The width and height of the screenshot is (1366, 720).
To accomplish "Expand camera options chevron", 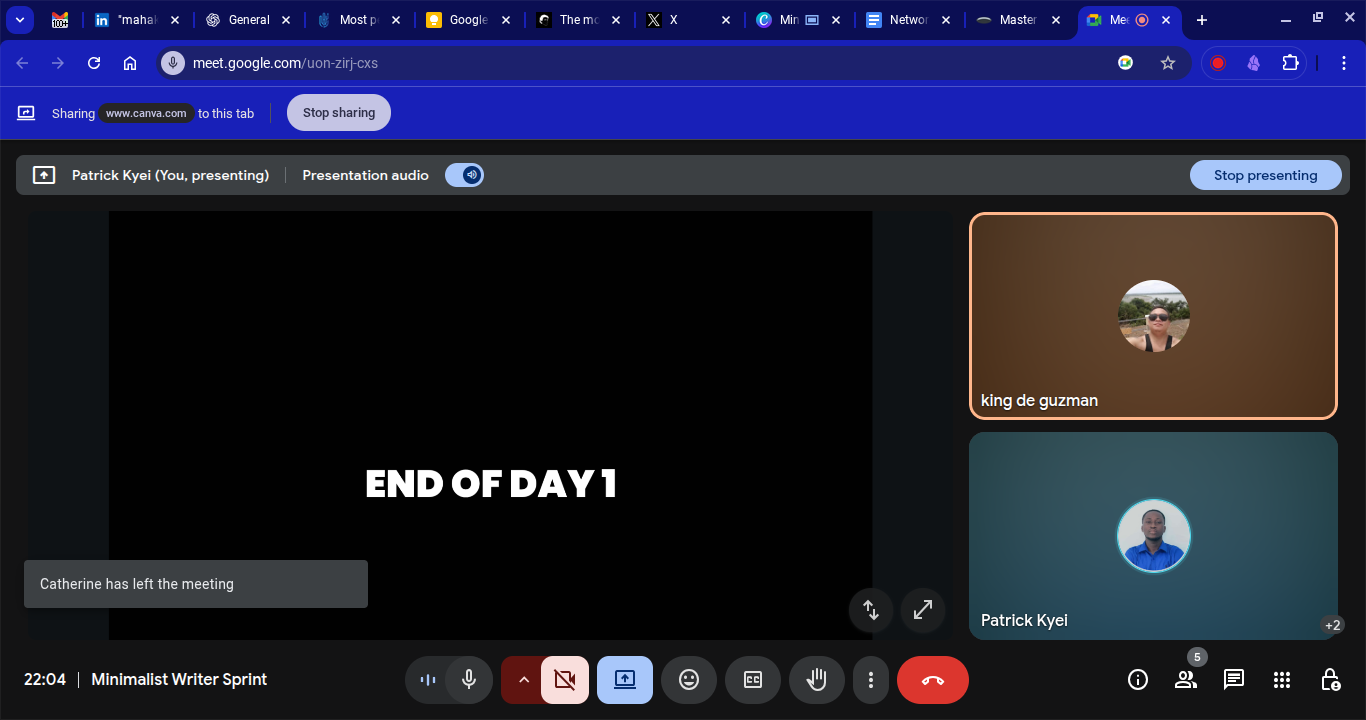I will [x=522, y=680].
